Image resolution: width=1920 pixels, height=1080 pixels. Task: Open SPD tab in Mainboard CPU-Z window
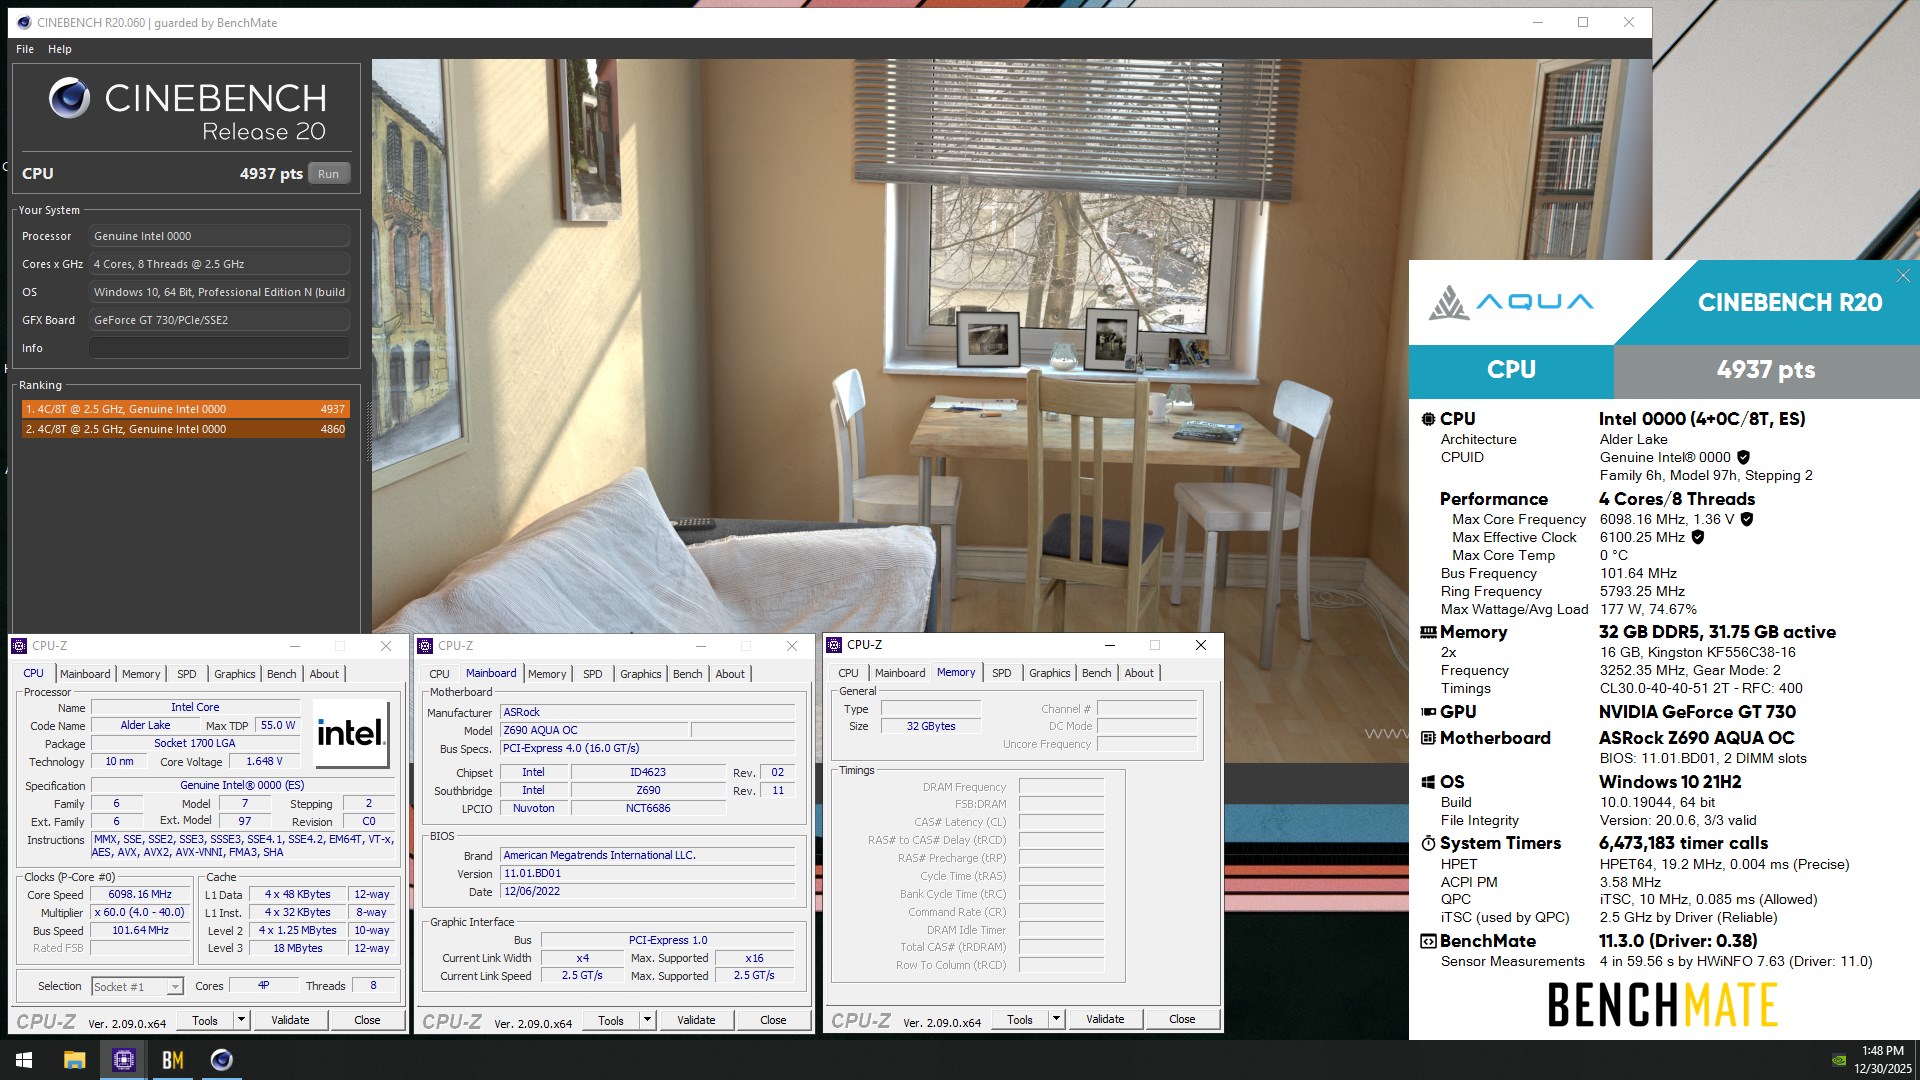point(593,674)
